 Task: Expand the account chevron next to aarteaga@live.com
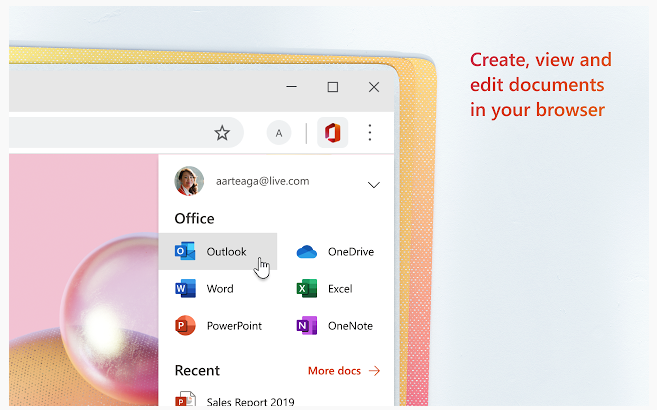(x=373, y=185)
